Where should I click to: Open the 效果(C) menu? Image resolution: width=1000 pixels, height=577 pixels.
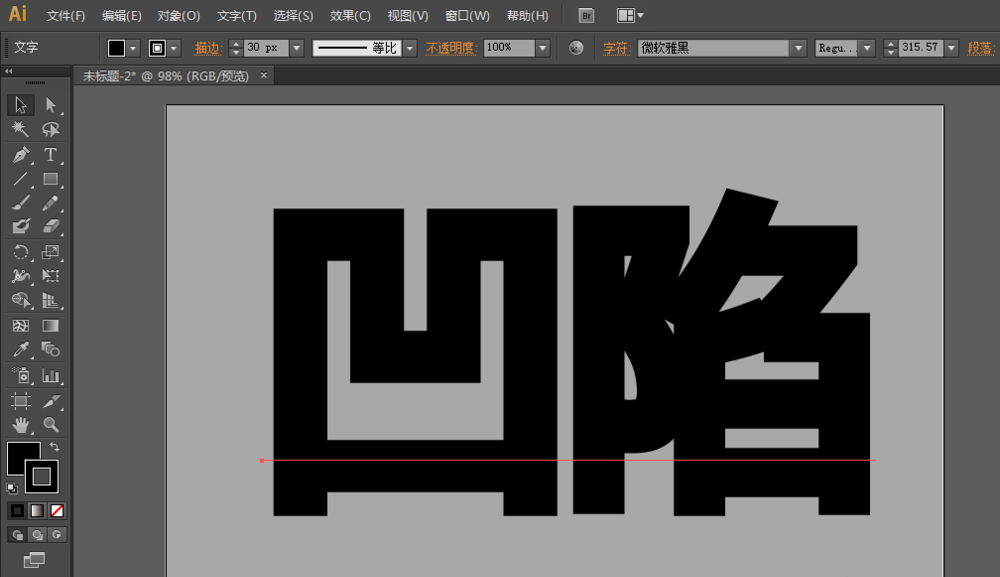pyautogui.click(x=350, y=16)
